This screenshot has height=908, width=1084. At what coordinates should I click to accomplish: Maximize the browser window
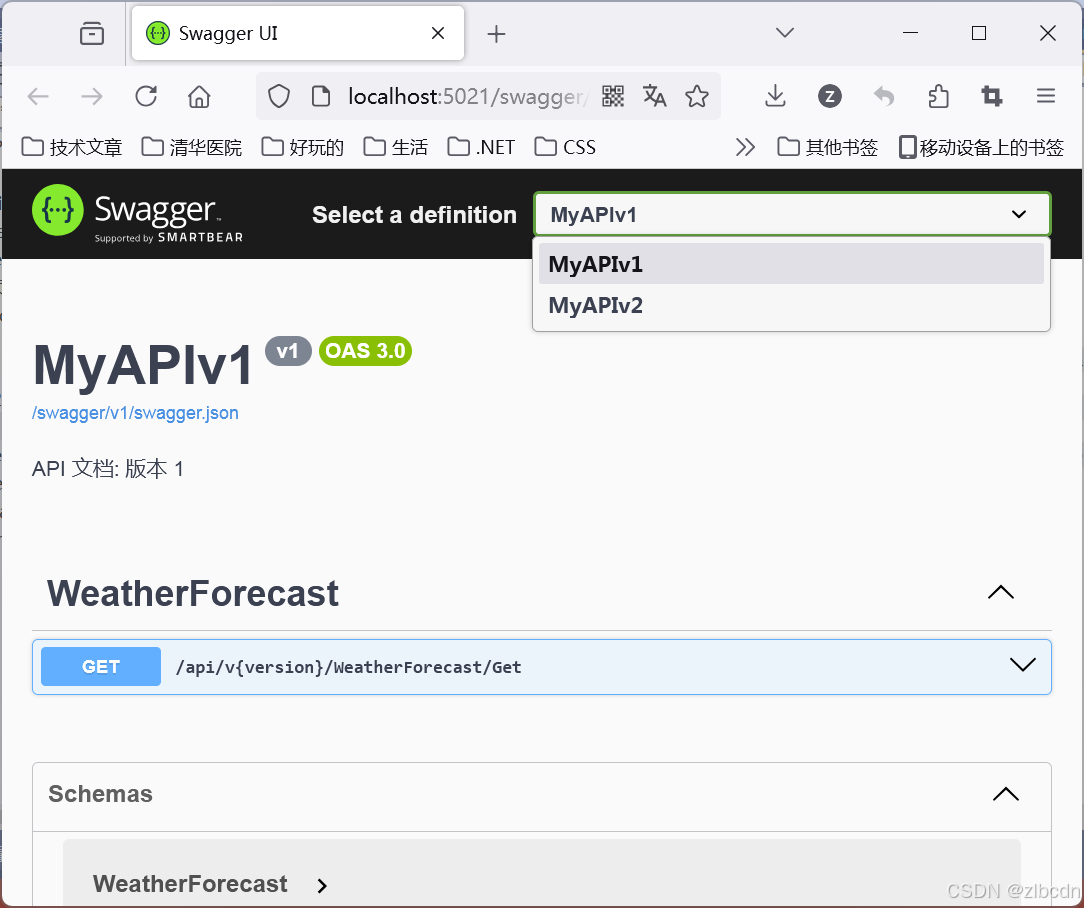[x=979, y=33]
